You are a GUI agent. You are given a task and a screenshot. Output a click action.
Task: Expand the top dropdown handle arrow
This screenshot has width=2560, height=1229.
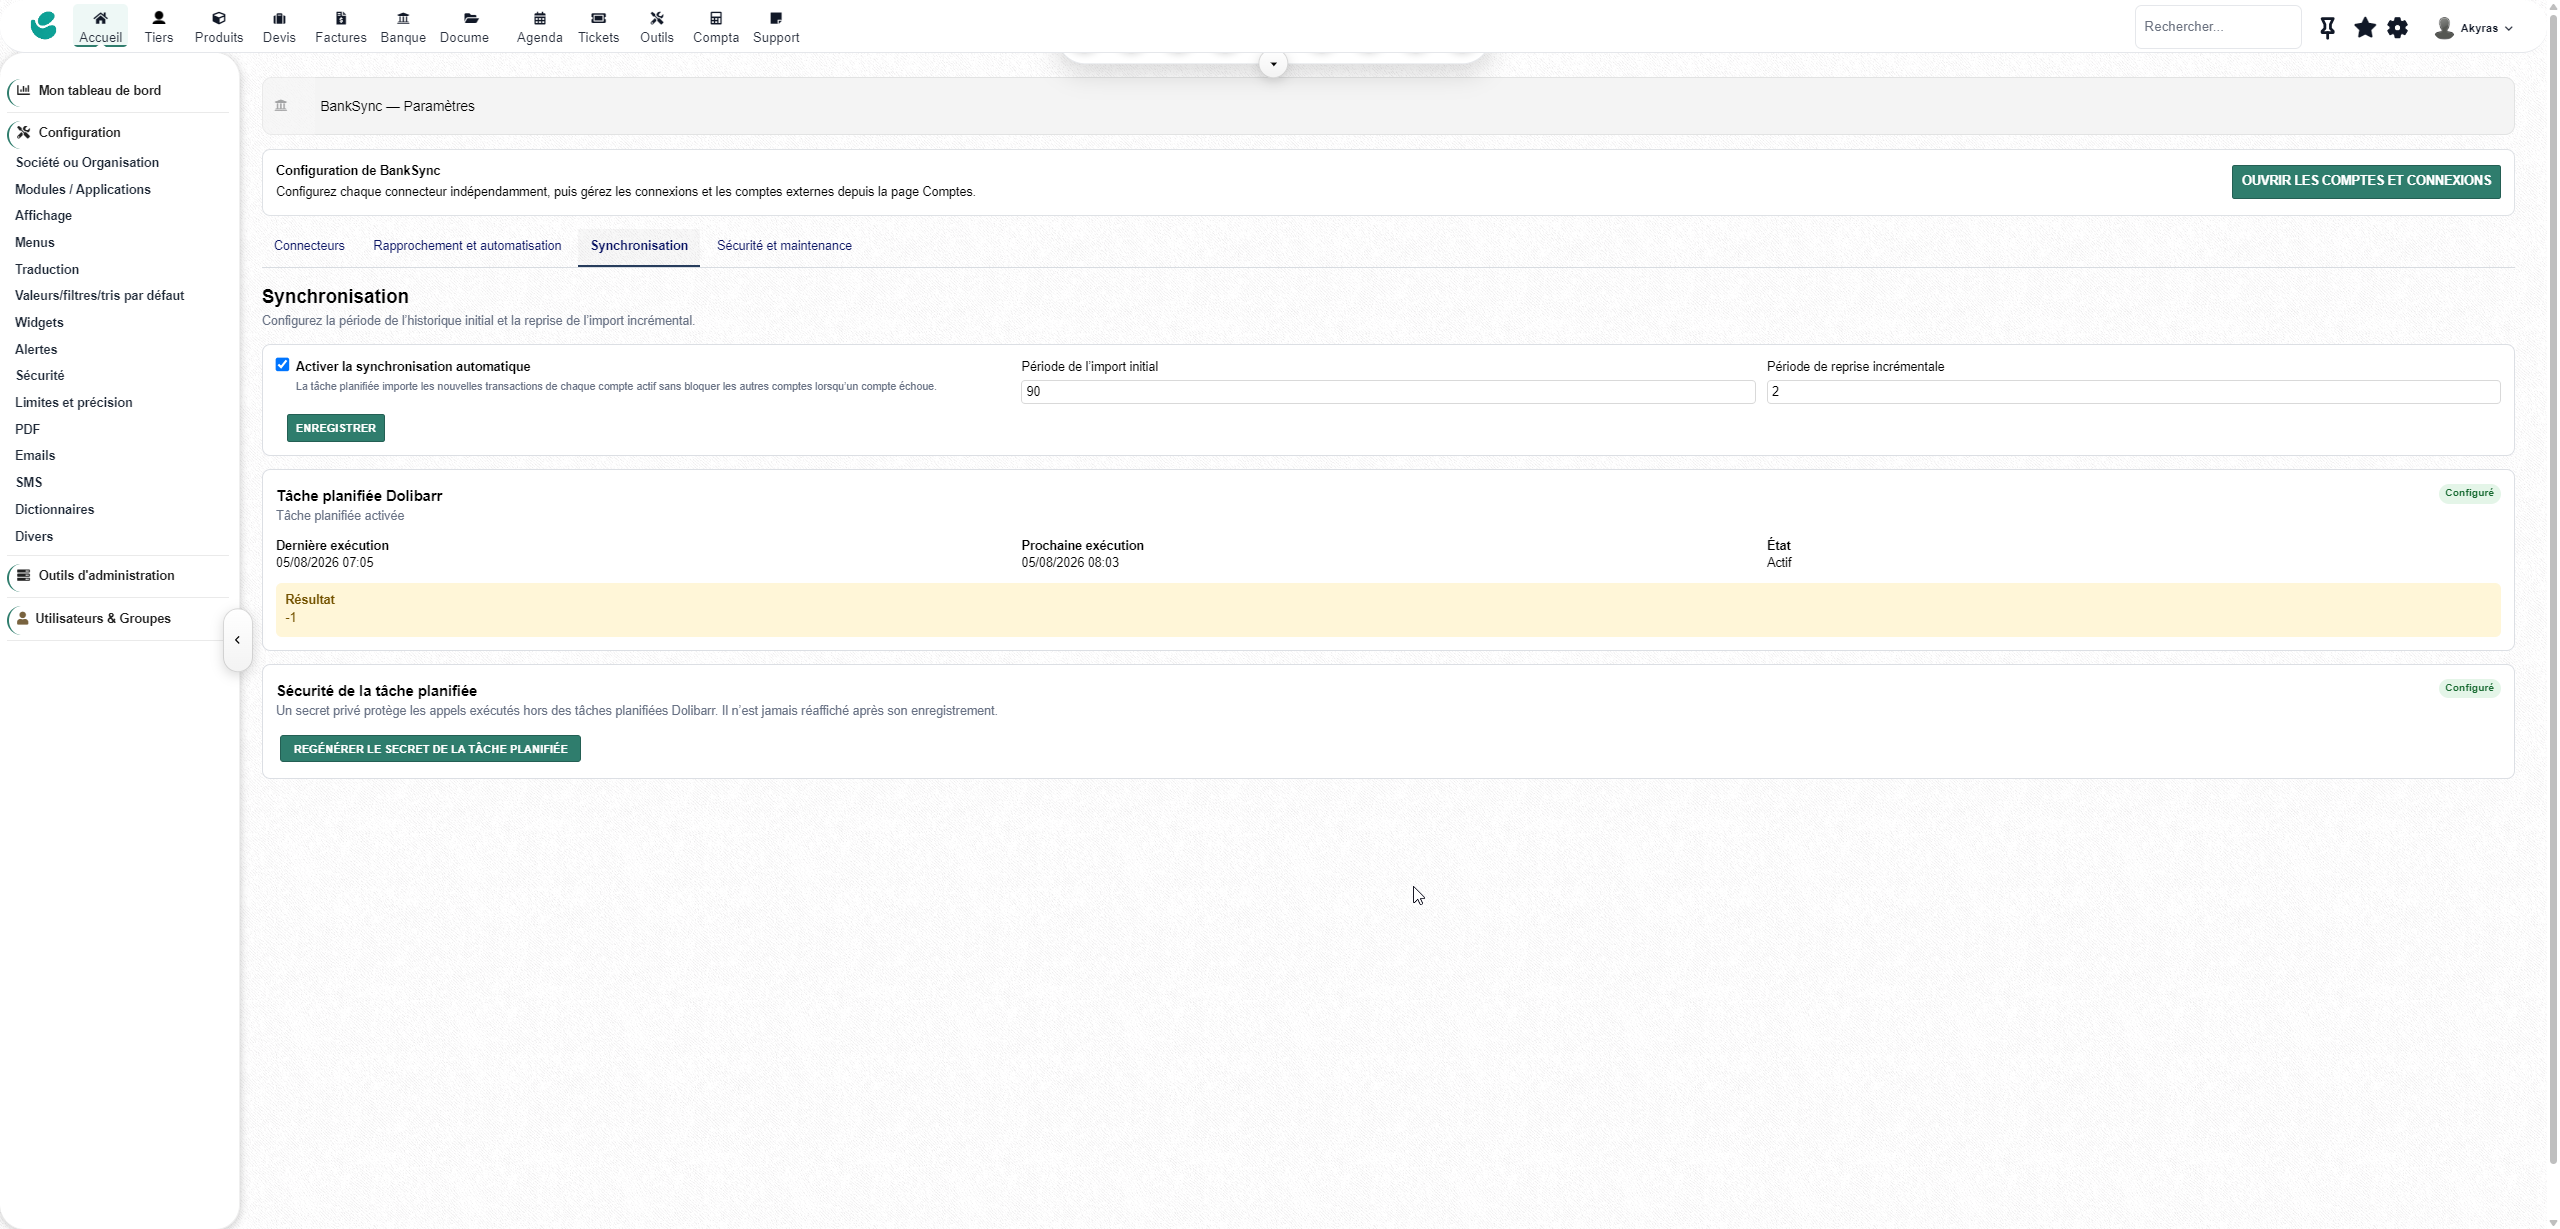click(1273, 64)
